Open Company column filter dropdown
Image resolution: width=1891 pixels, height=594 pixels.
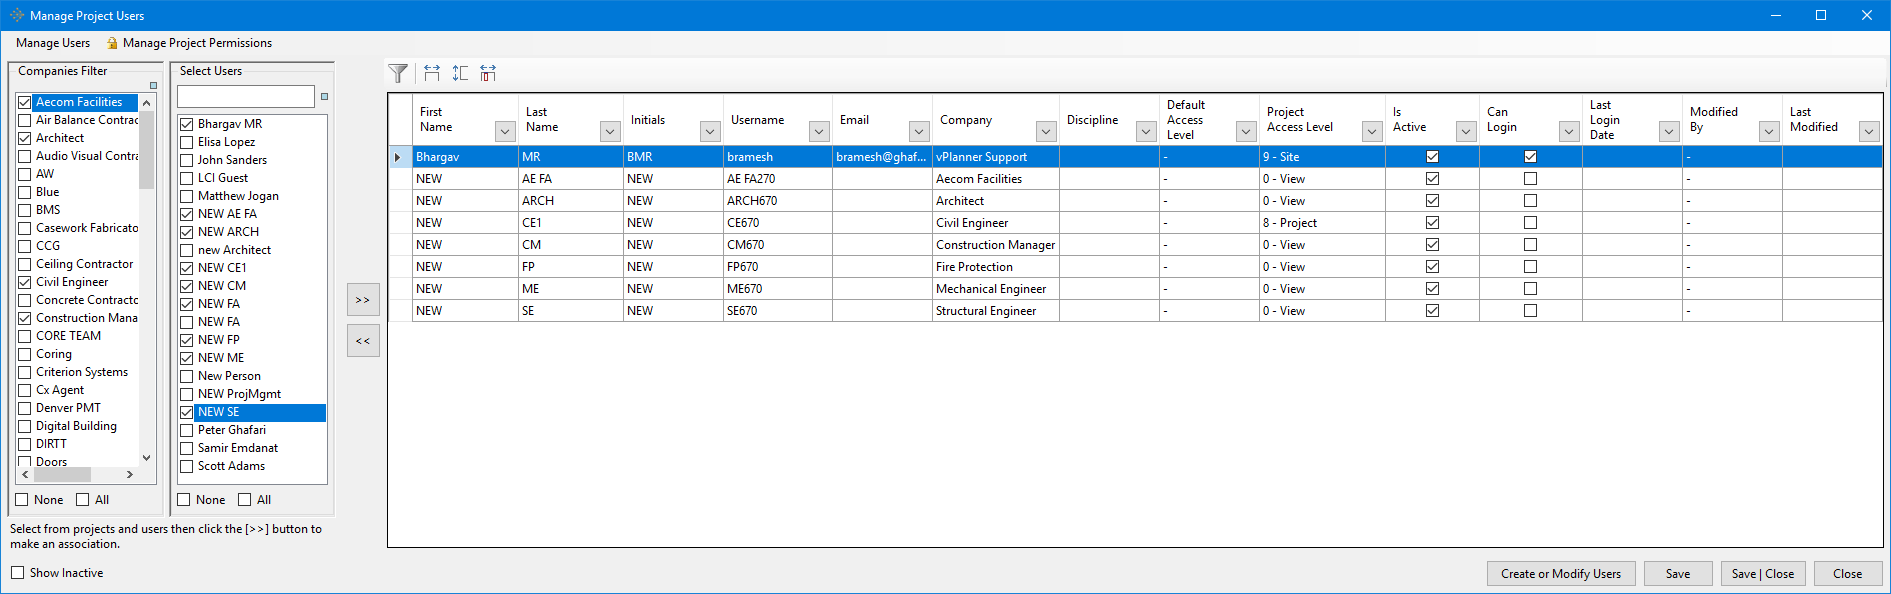1046,131
